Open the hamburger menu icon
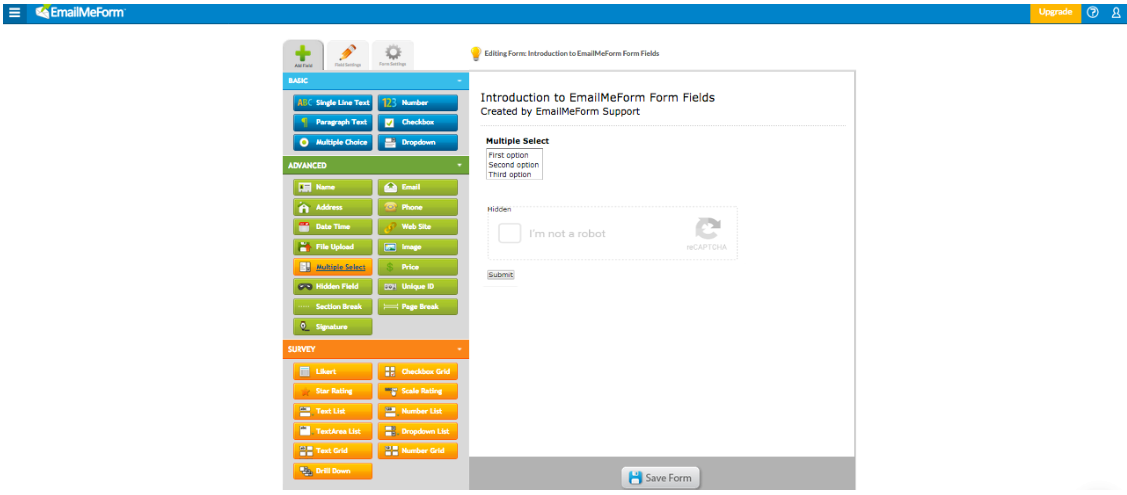This screenshot has width=1127, height=495. coord(14,12)
